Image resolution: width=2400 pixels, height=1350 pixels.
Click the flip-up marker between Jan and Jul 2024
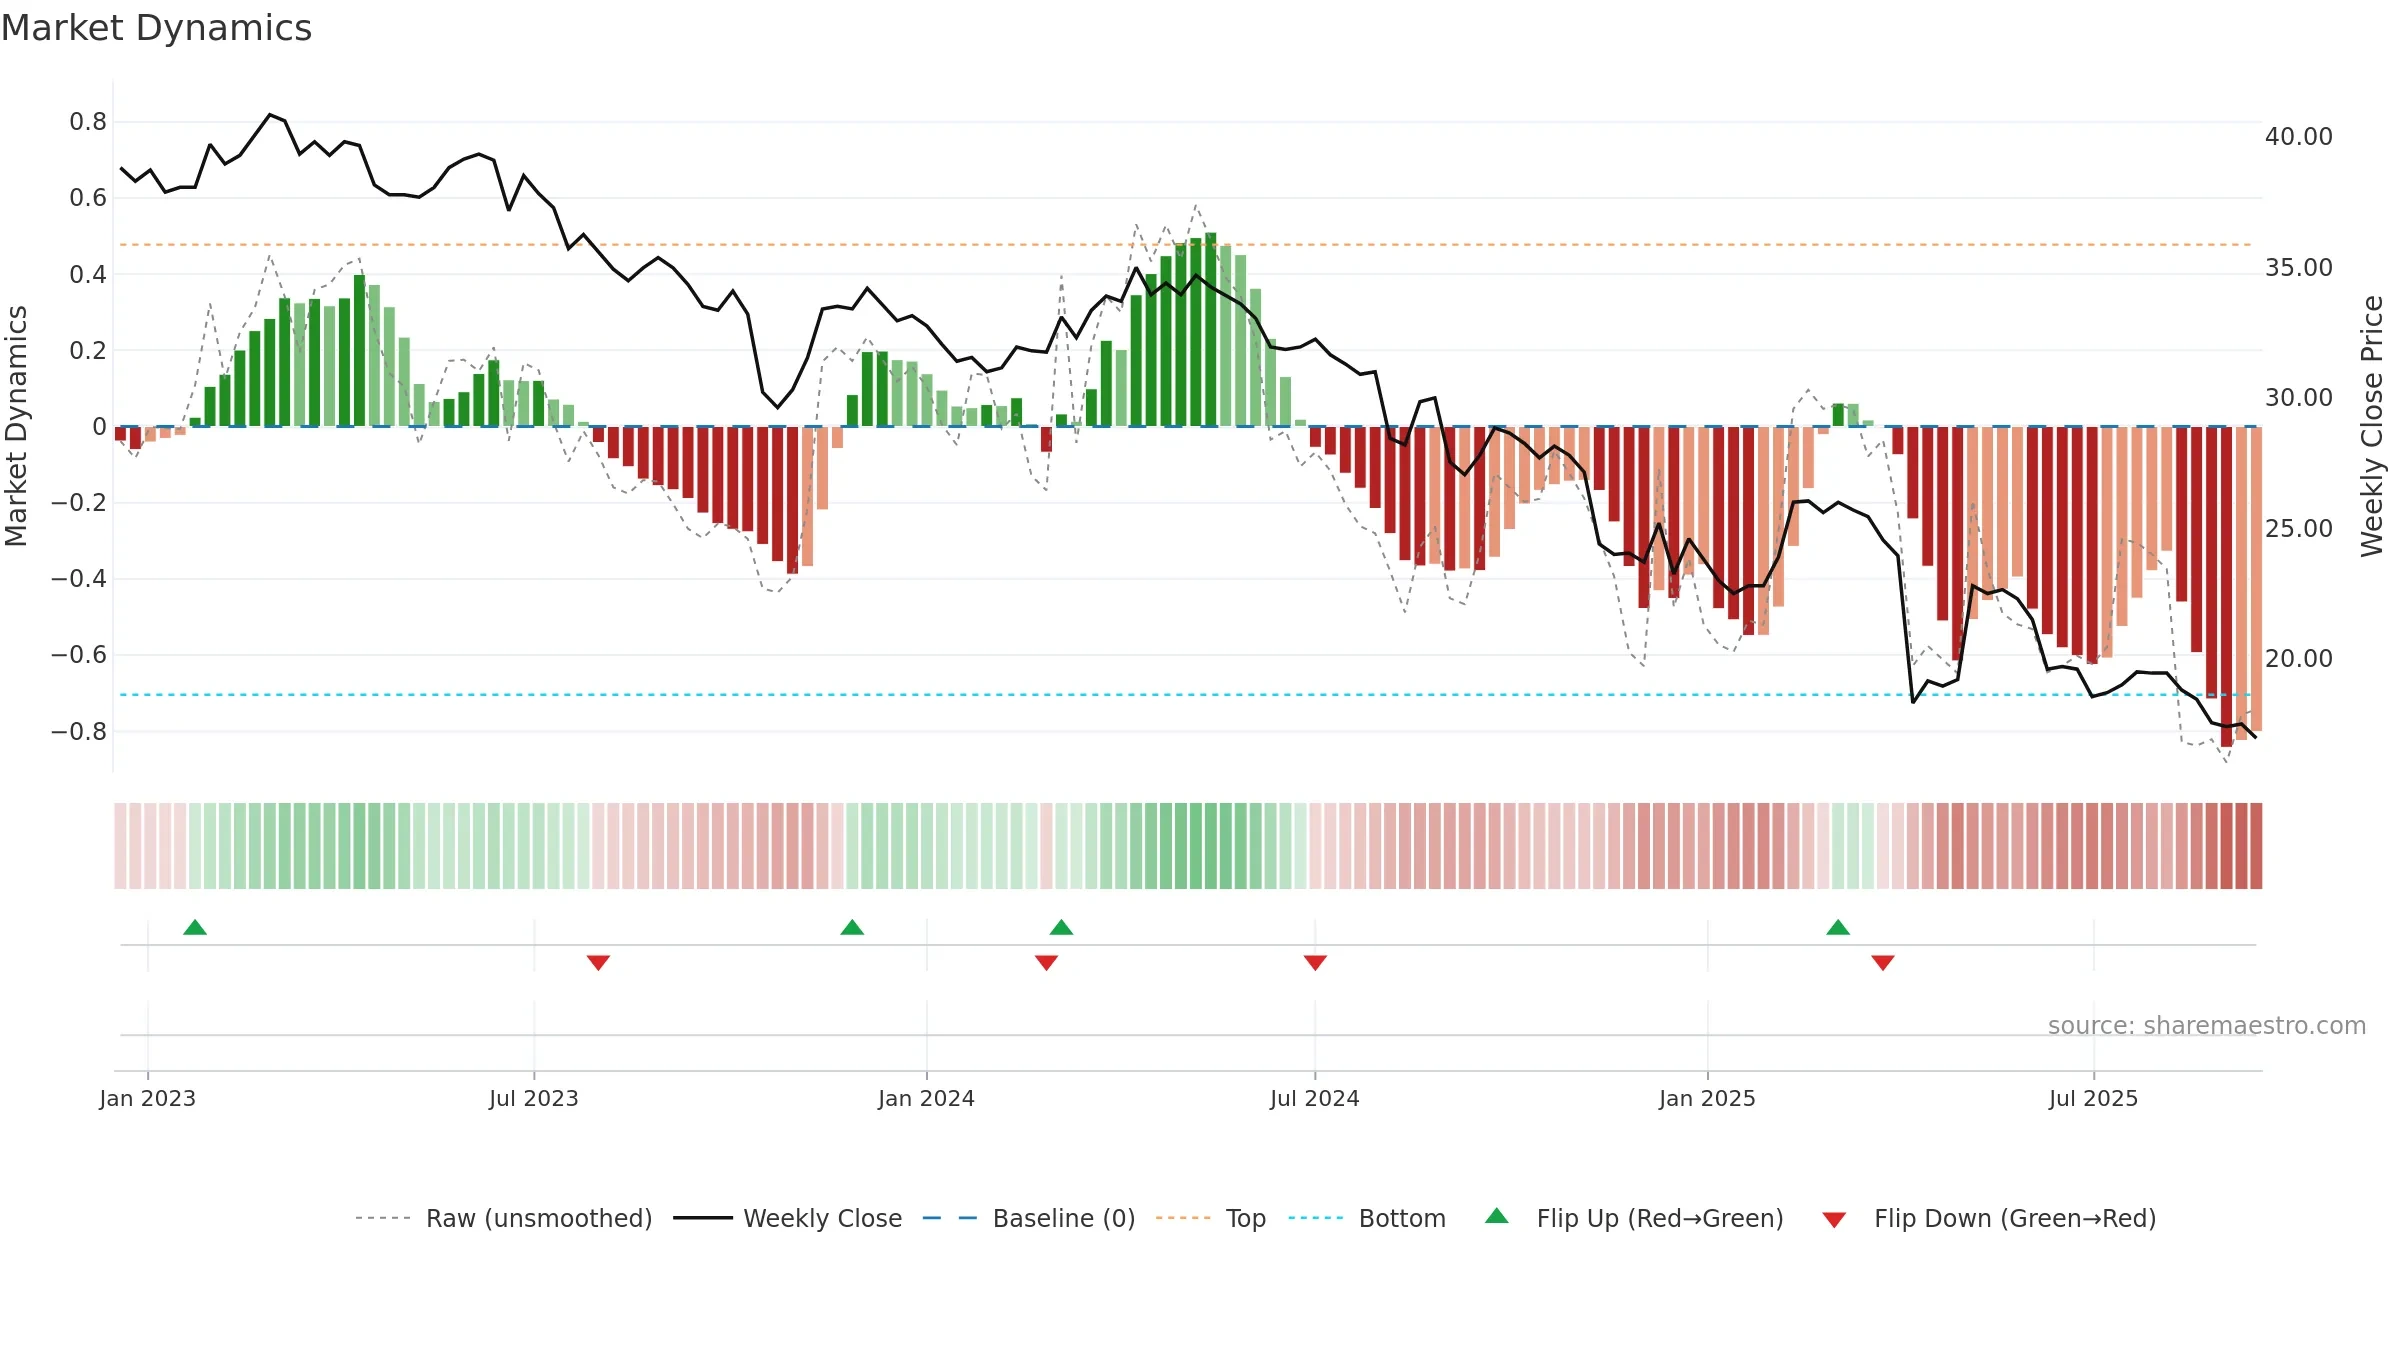[1061, 927]
